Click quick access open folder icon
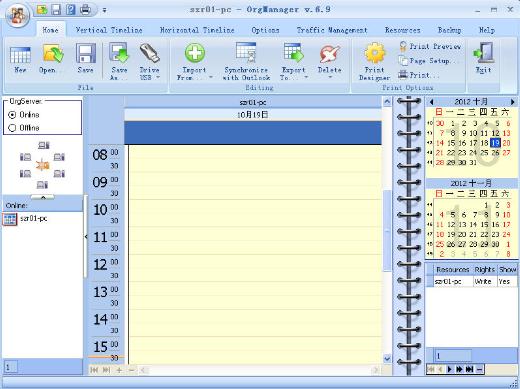Image resolution: width=520 pixels, height=389 pixels. click(42, 10)
